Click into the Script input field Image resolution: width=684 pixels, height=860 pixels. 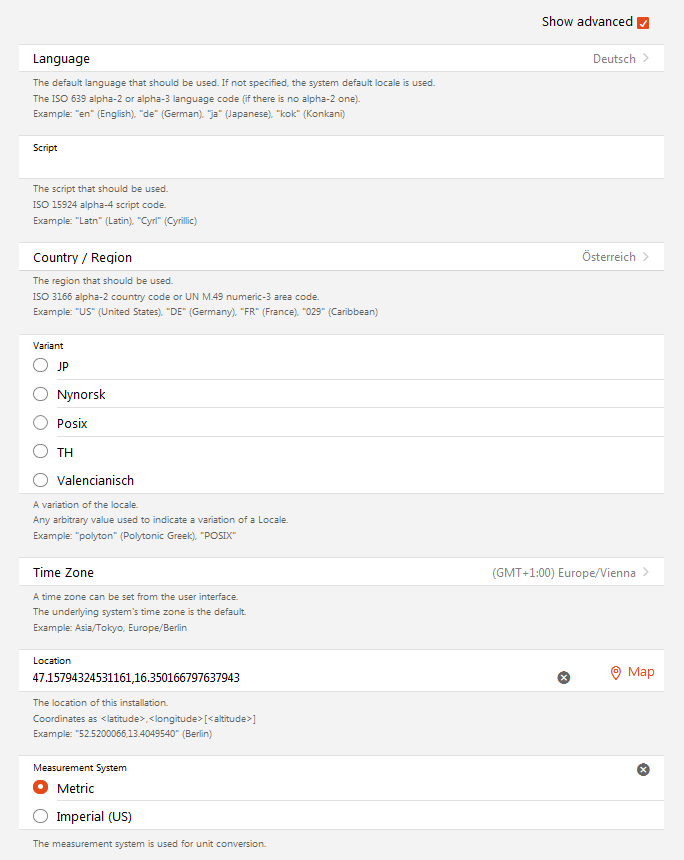tap(340, 164)
